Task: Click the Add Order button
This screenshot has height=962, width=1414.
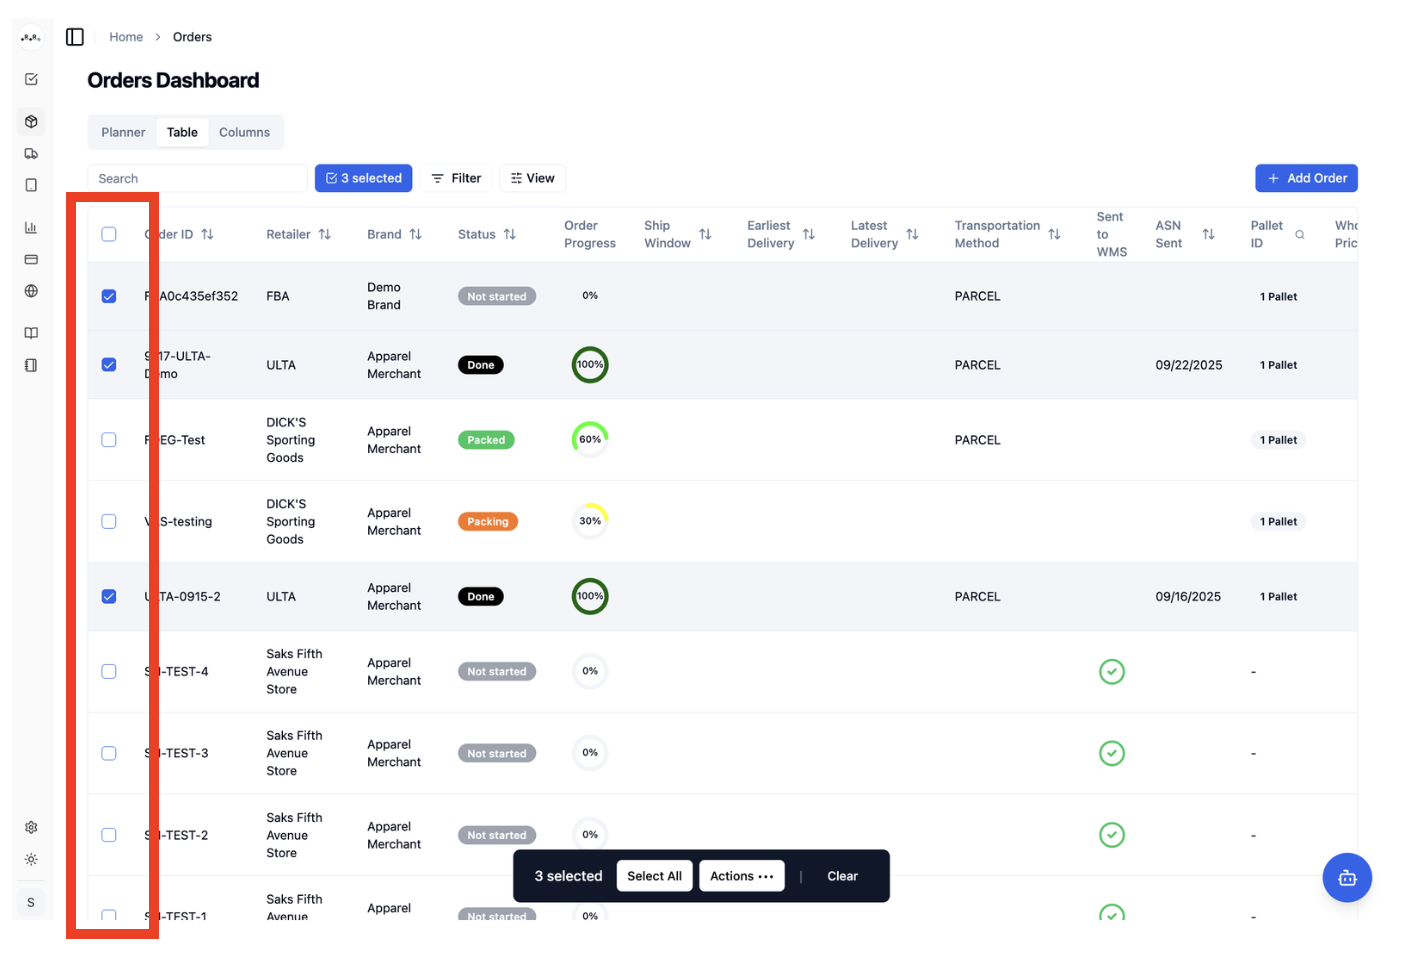Action: 1306,178
